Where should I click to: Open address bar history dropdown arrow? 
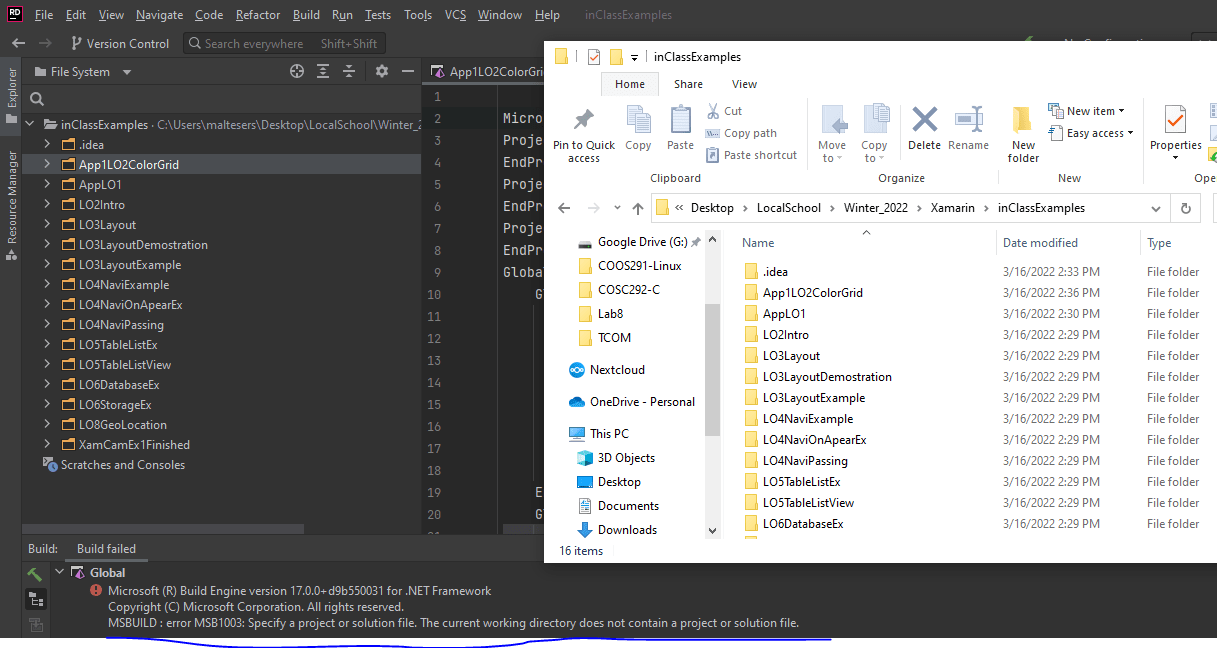click(1156, 208)
